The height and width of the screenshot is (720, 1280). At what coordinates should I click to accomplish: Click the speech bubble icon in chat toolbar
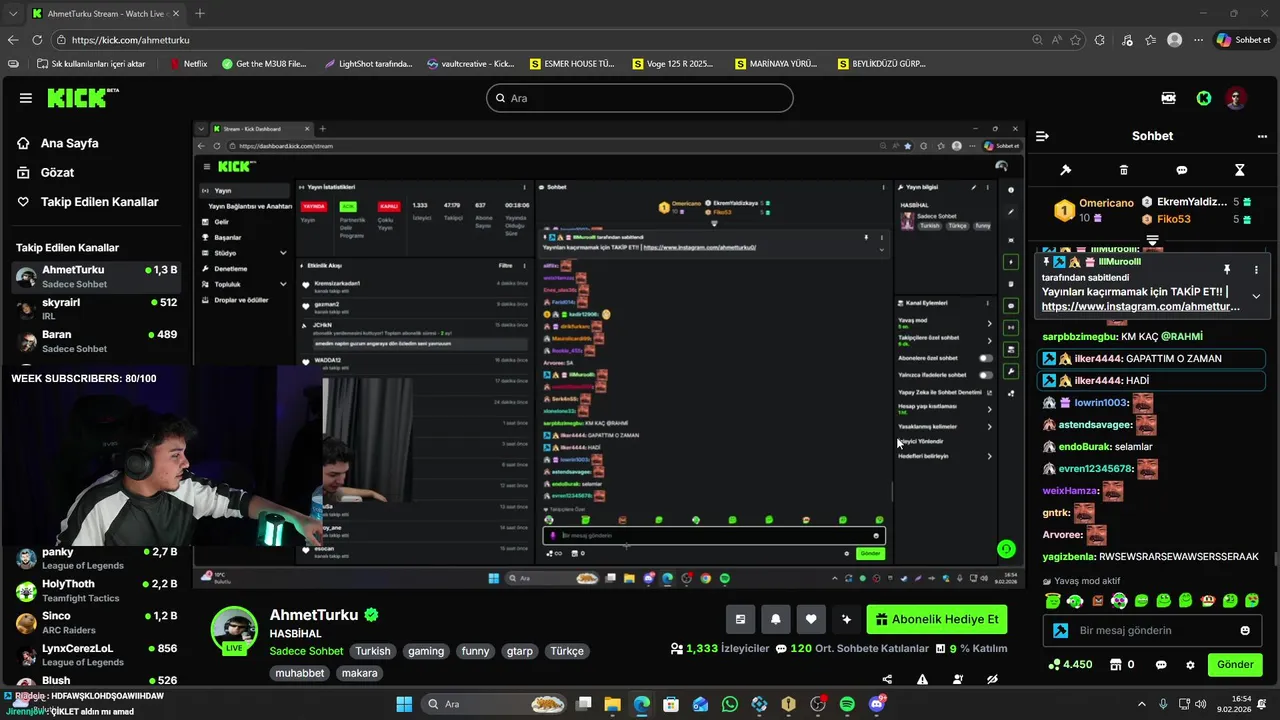[x=1182, y=170]
